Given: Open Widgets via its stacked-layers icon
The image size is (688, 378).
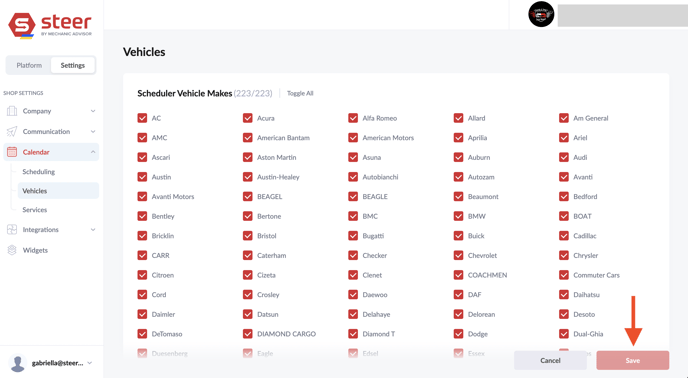Looking at the screenshot, I should tap(12, 250).
